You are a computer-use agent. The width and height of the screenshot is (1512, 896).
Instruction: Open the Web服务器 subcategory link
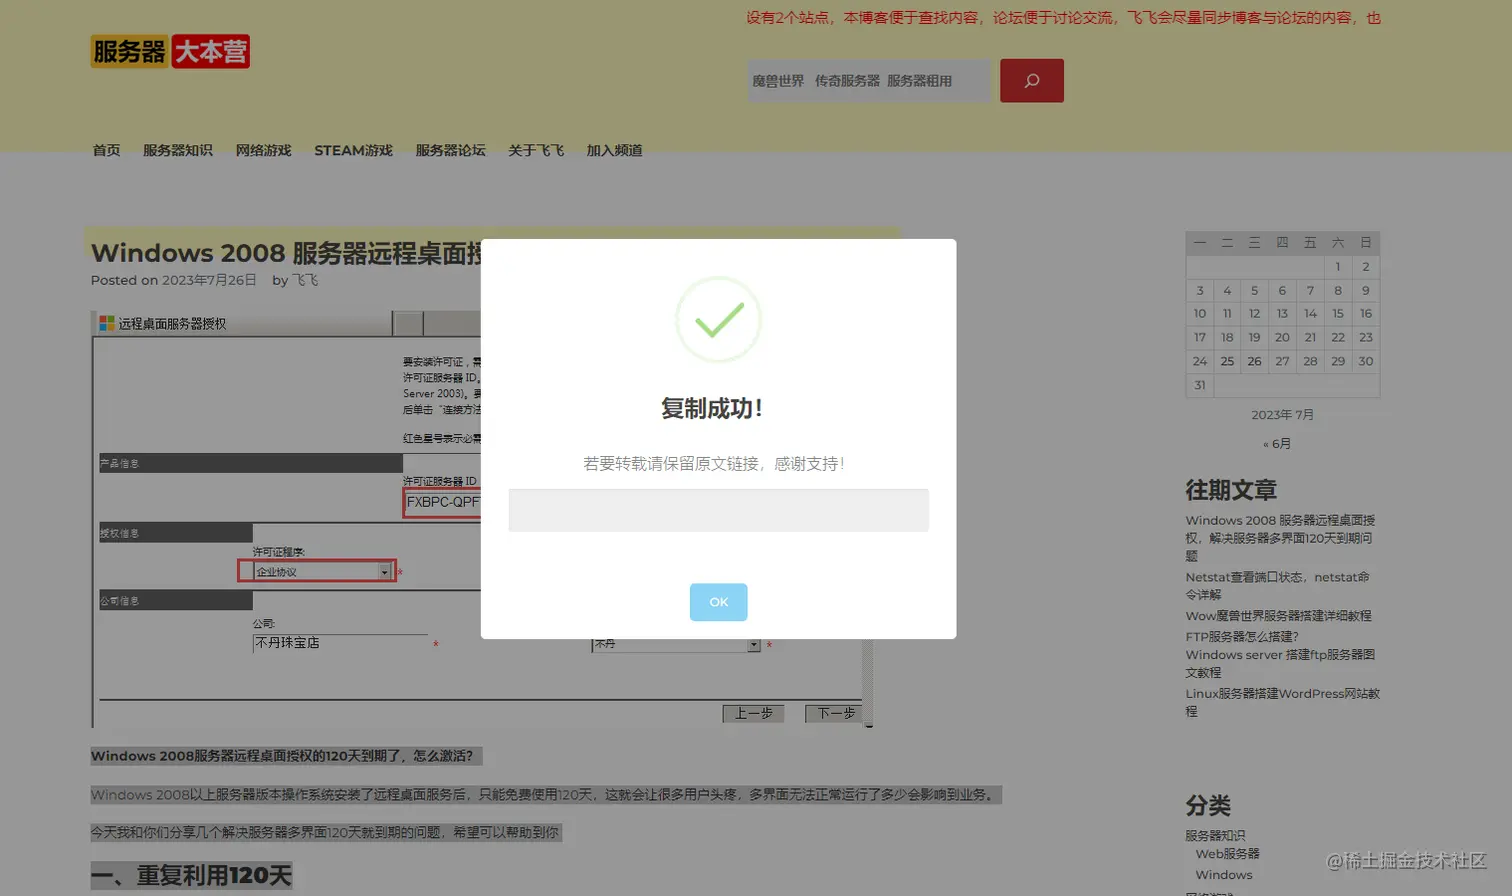1228,854
